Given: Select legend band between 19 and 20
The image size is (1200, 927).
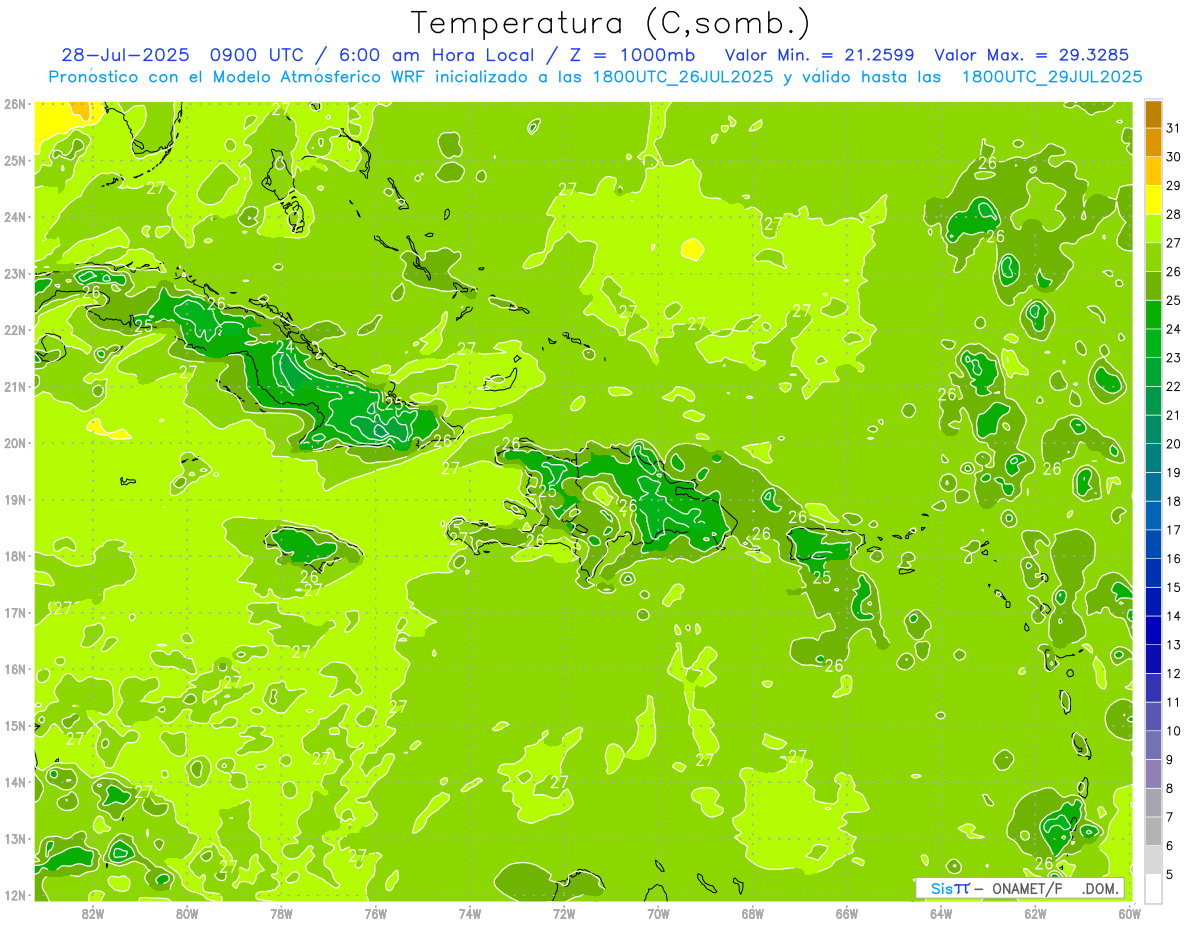Looking at the screenshot, I should click(1153, 458).
